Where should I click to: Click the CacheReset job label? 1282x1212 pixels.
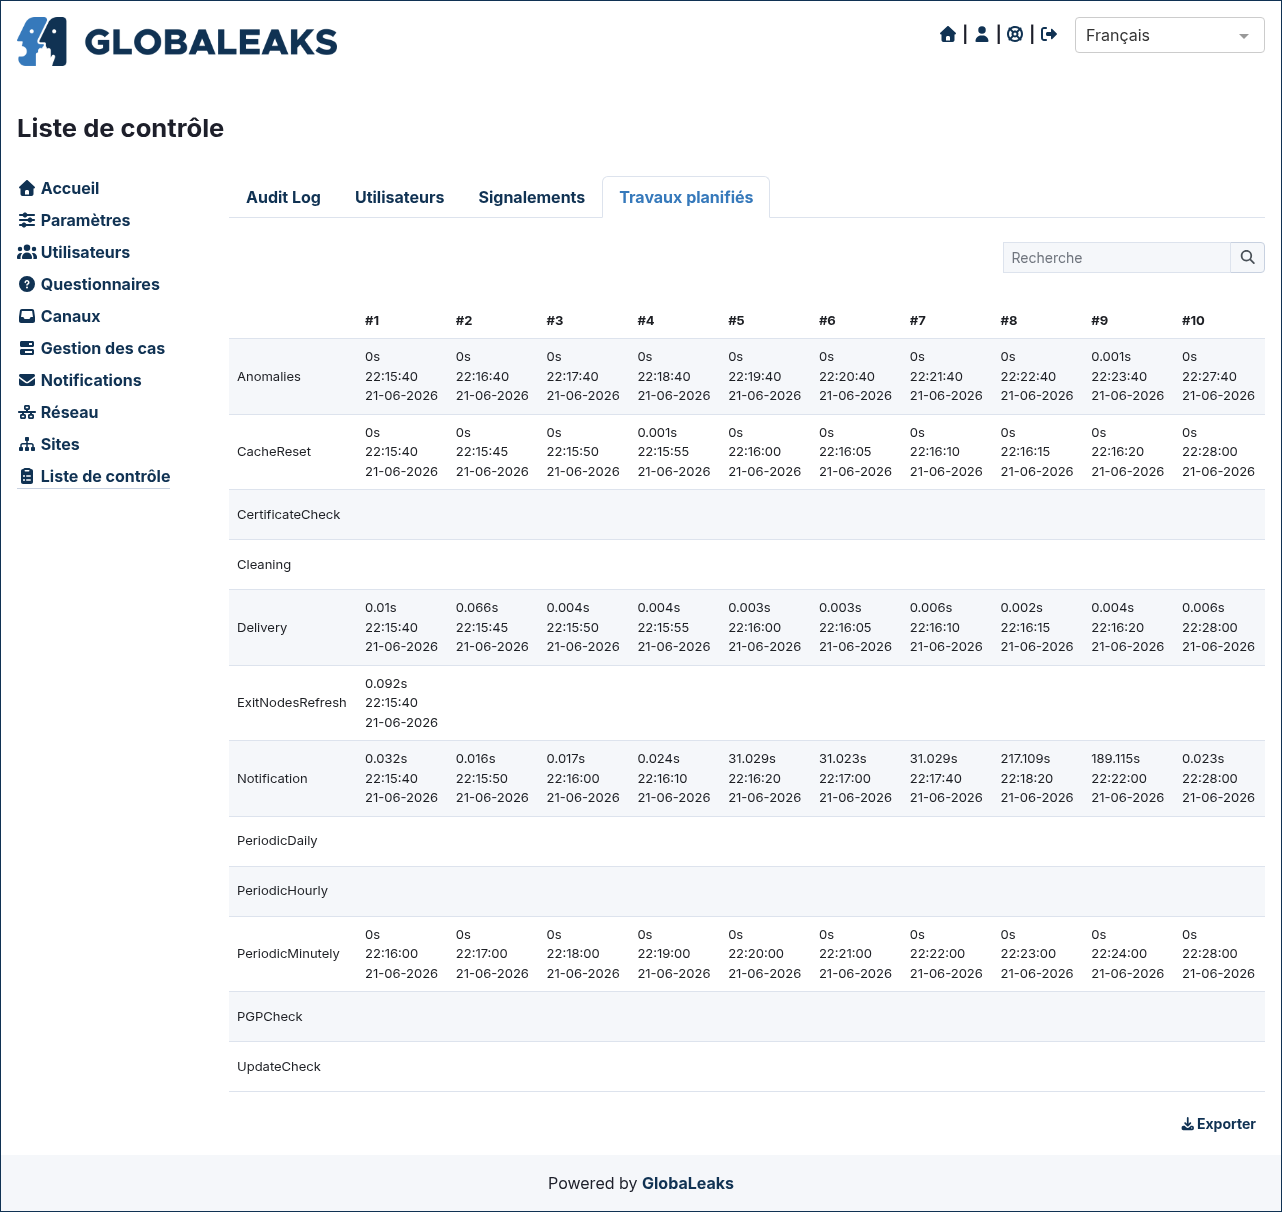[274, 452]
